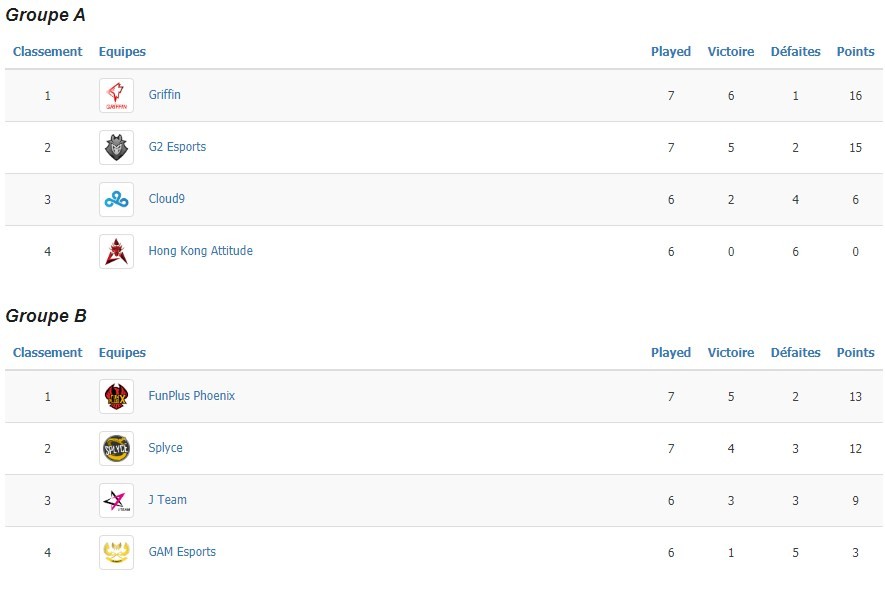Open the FunPlus Phoenix team link
The image size is (885, 590).
pyautogui.click(x=191, y=396)
